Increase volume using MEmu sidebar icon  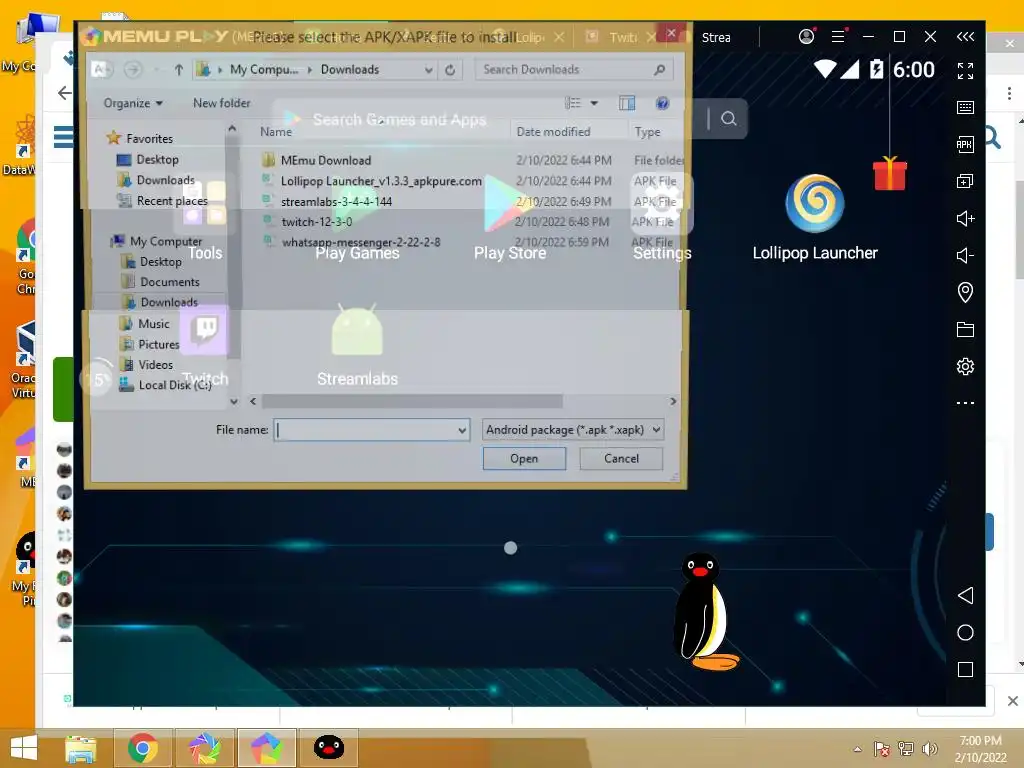tap(965, 218)
